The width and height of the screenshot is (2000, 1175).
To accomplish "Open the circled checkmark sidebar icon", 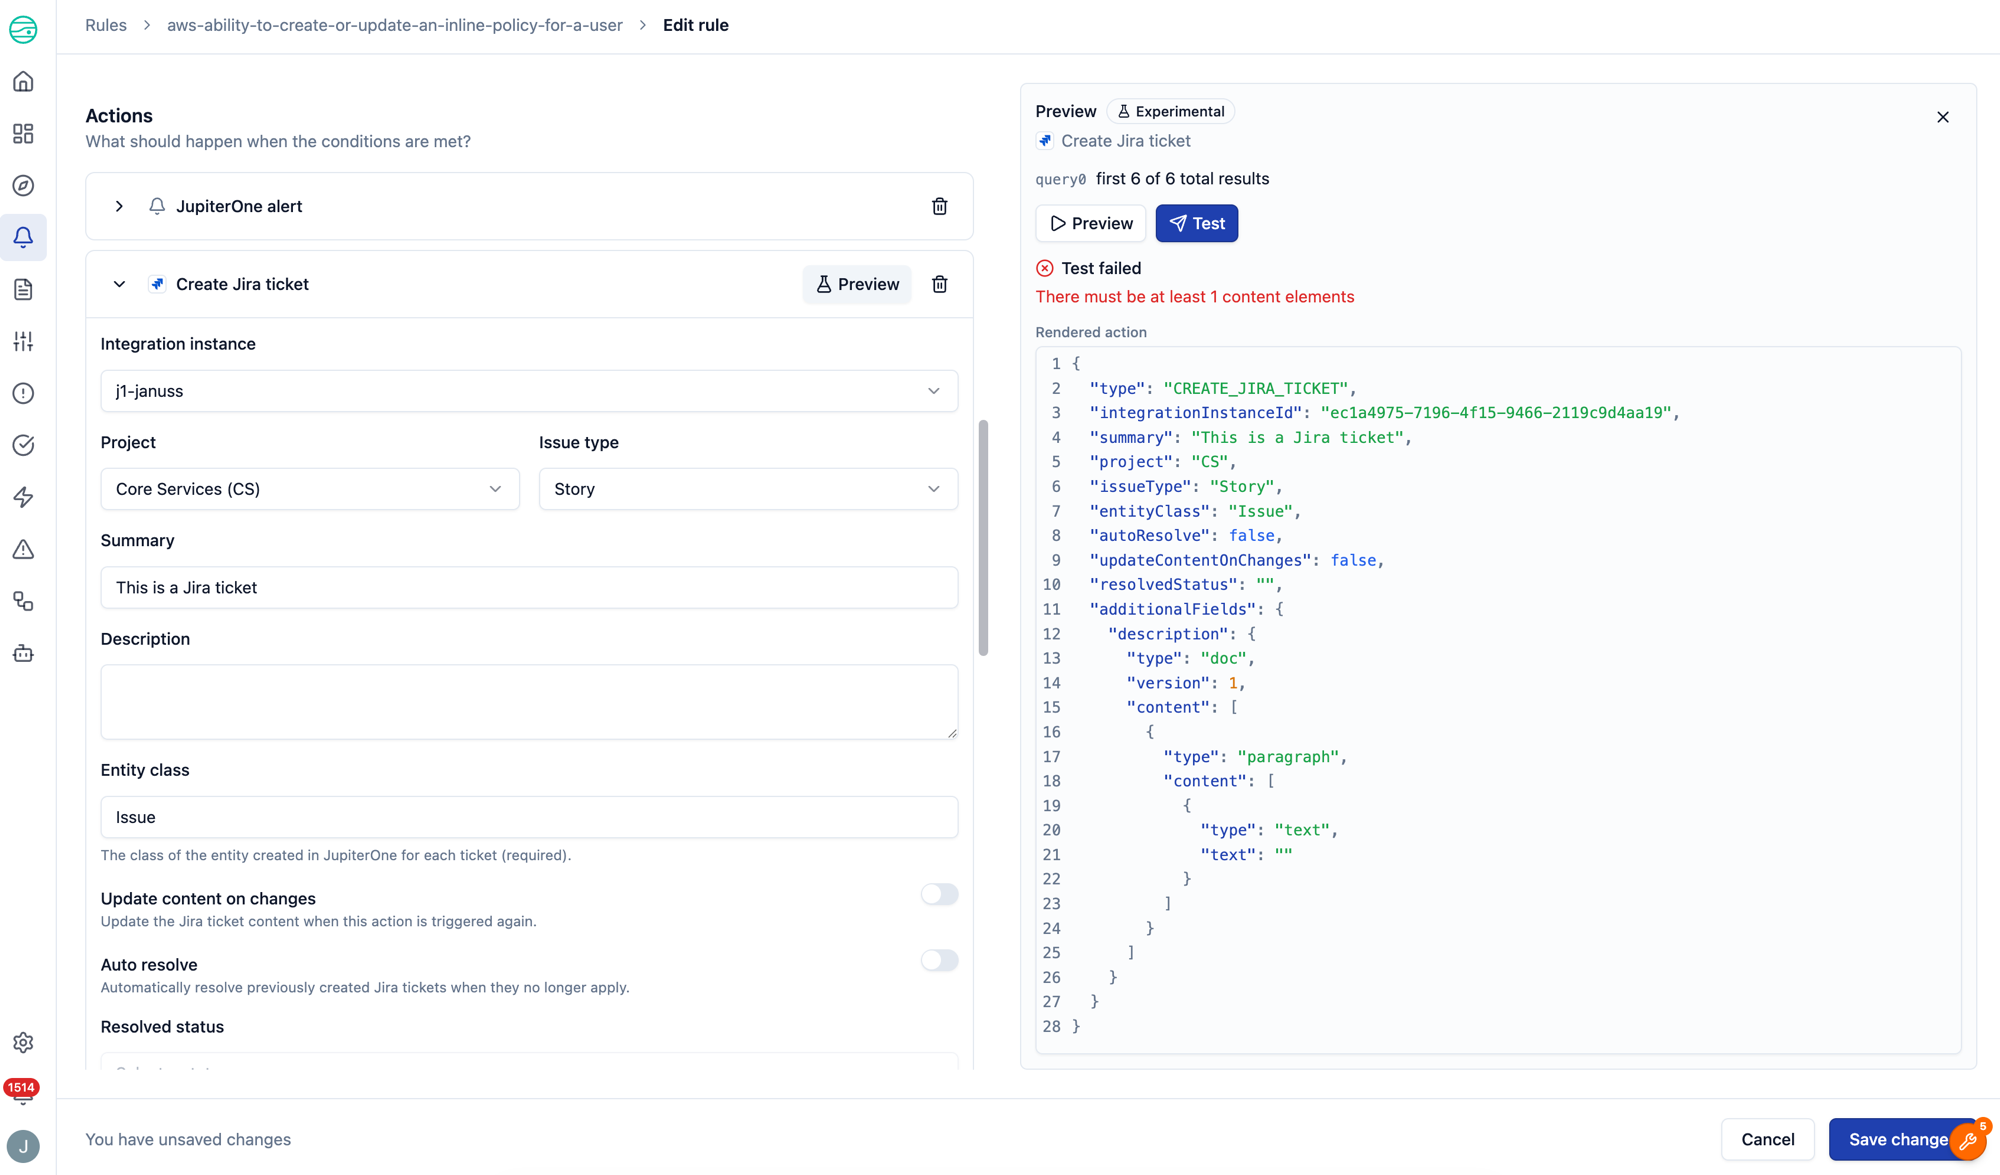I will [x=23, y=446].
